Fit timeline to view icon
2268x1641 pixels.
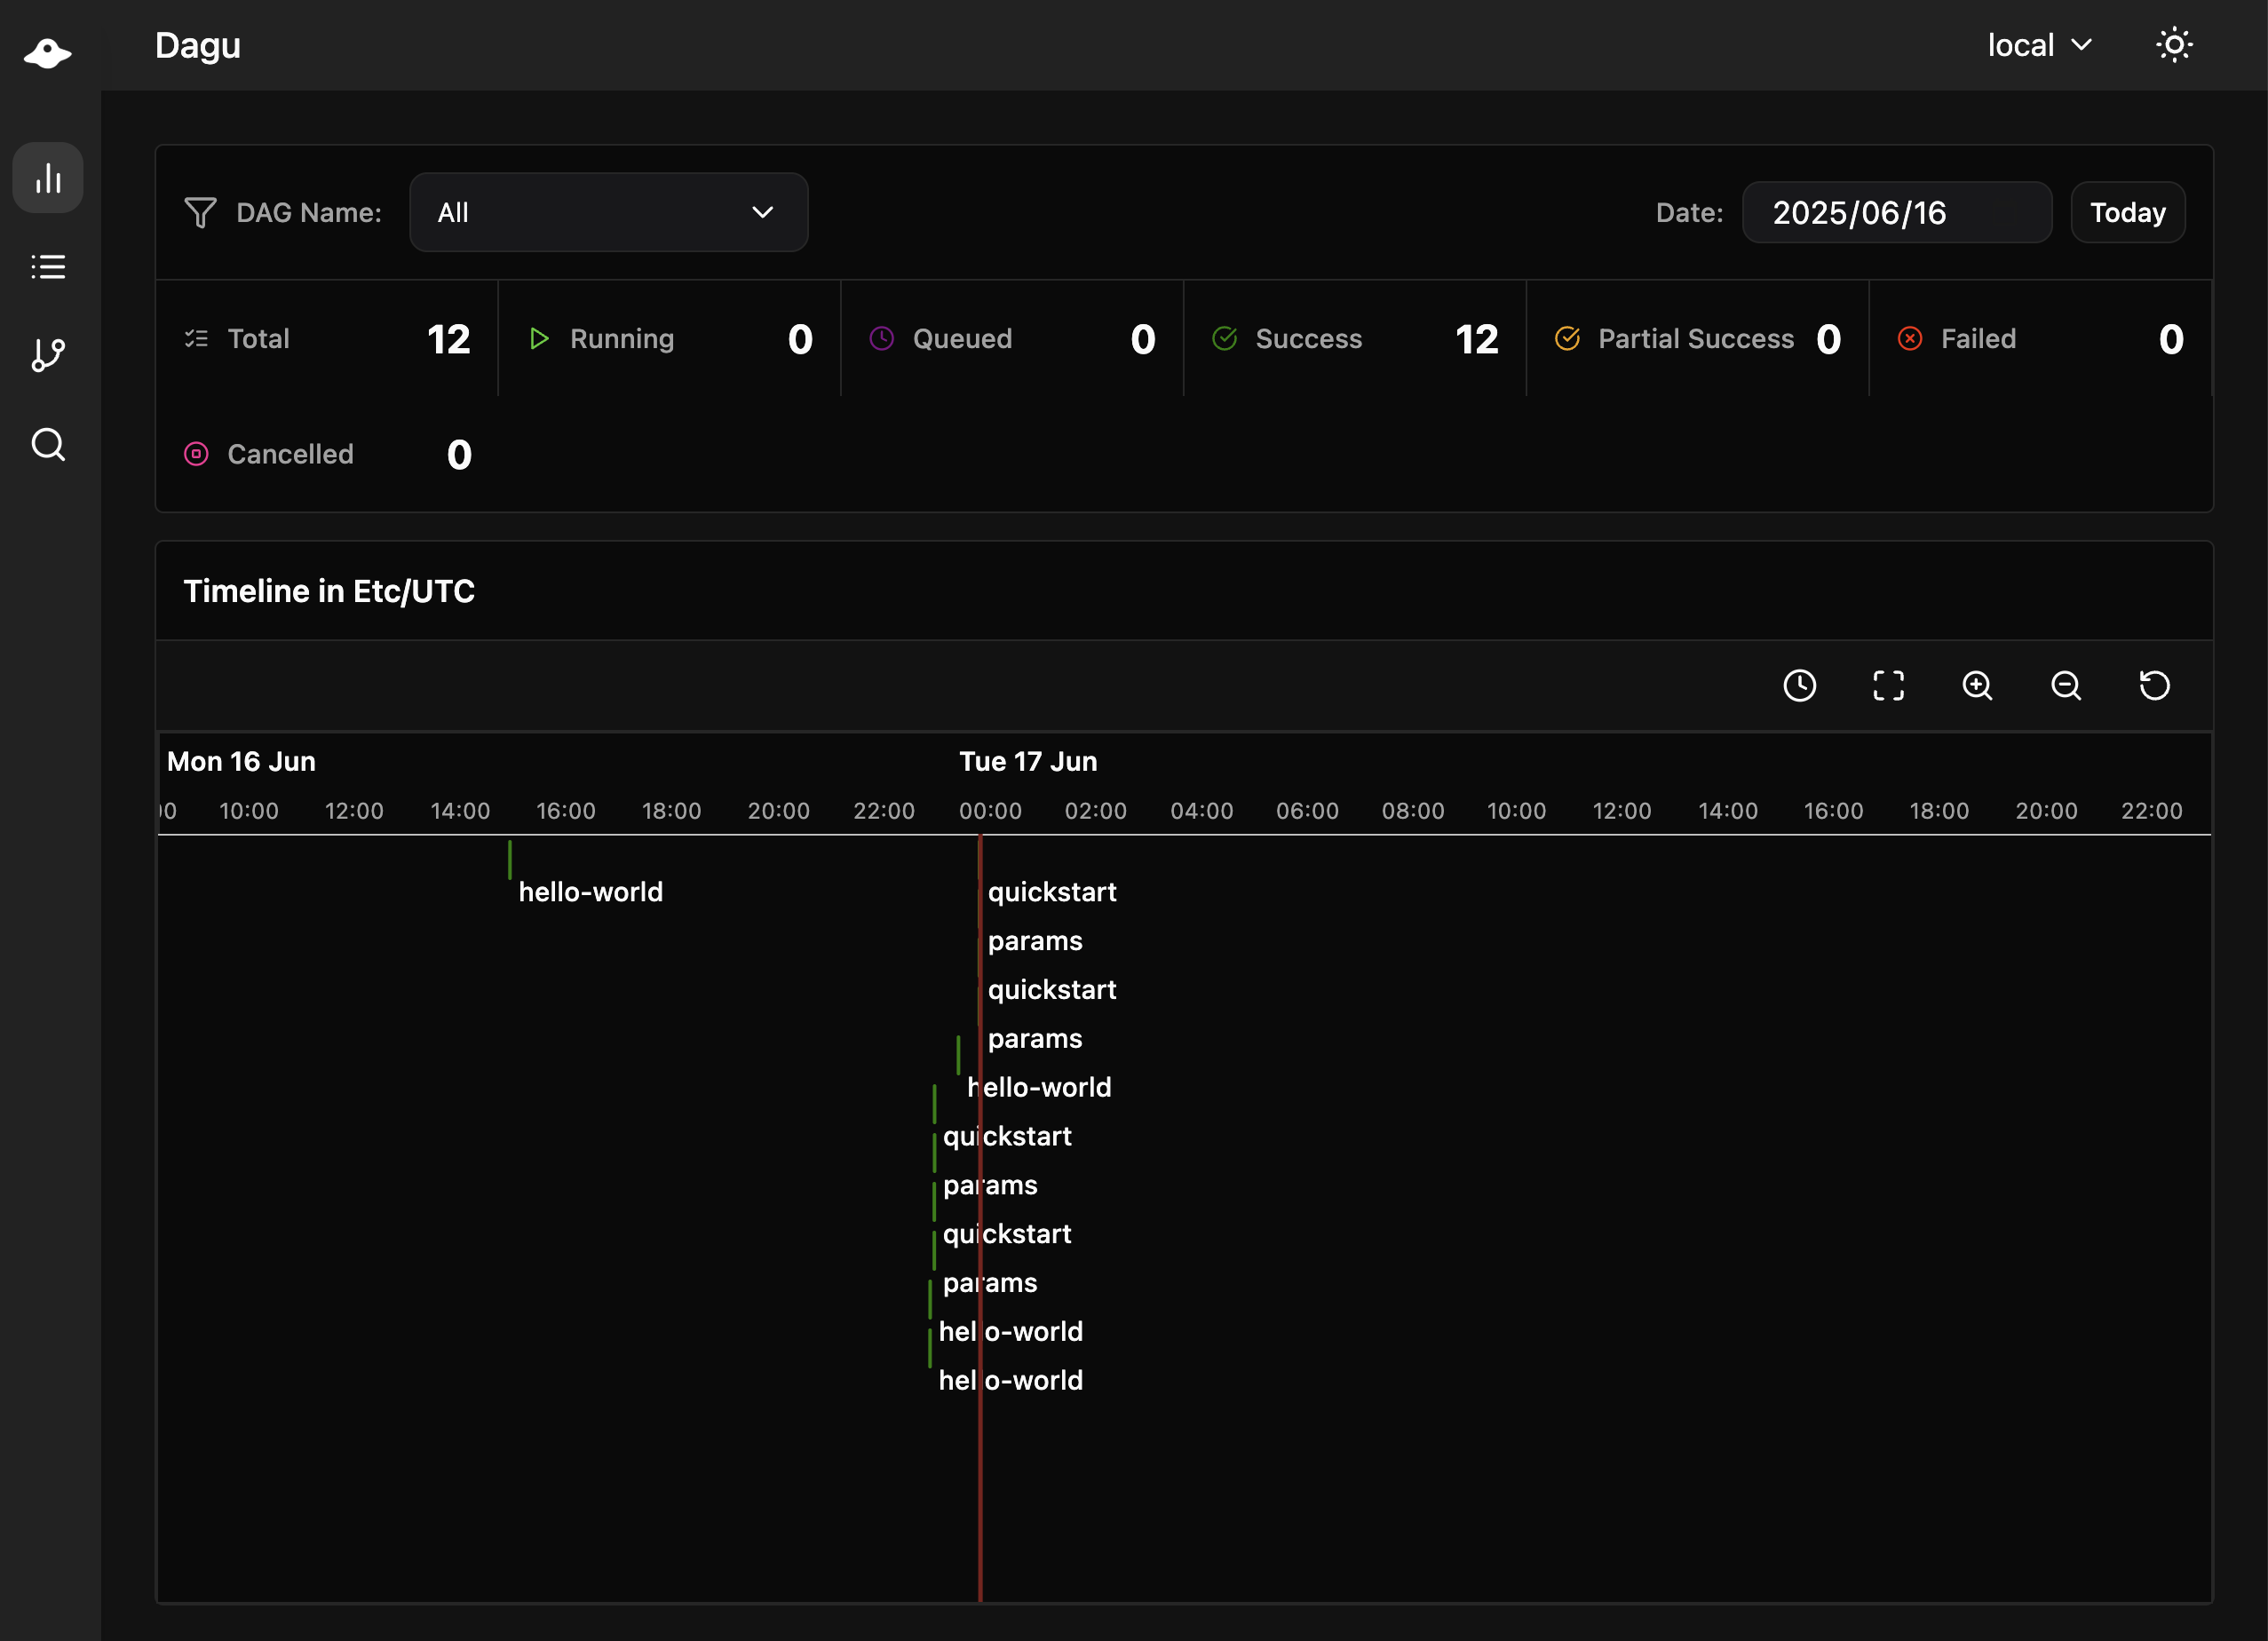(1888, 686)
